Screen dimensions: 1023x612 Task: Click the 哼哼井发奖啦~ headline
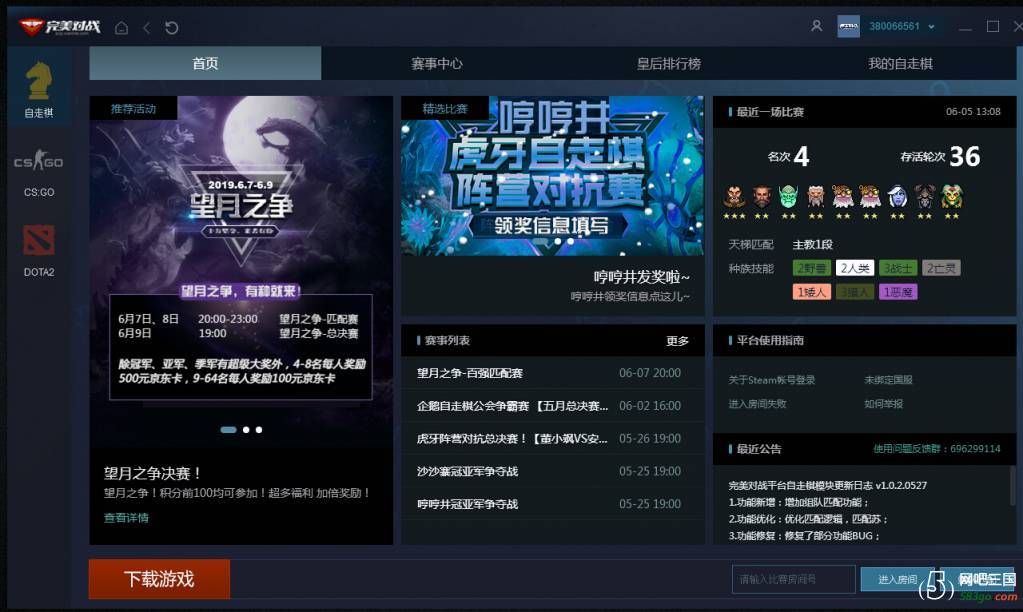pos(641,277)
